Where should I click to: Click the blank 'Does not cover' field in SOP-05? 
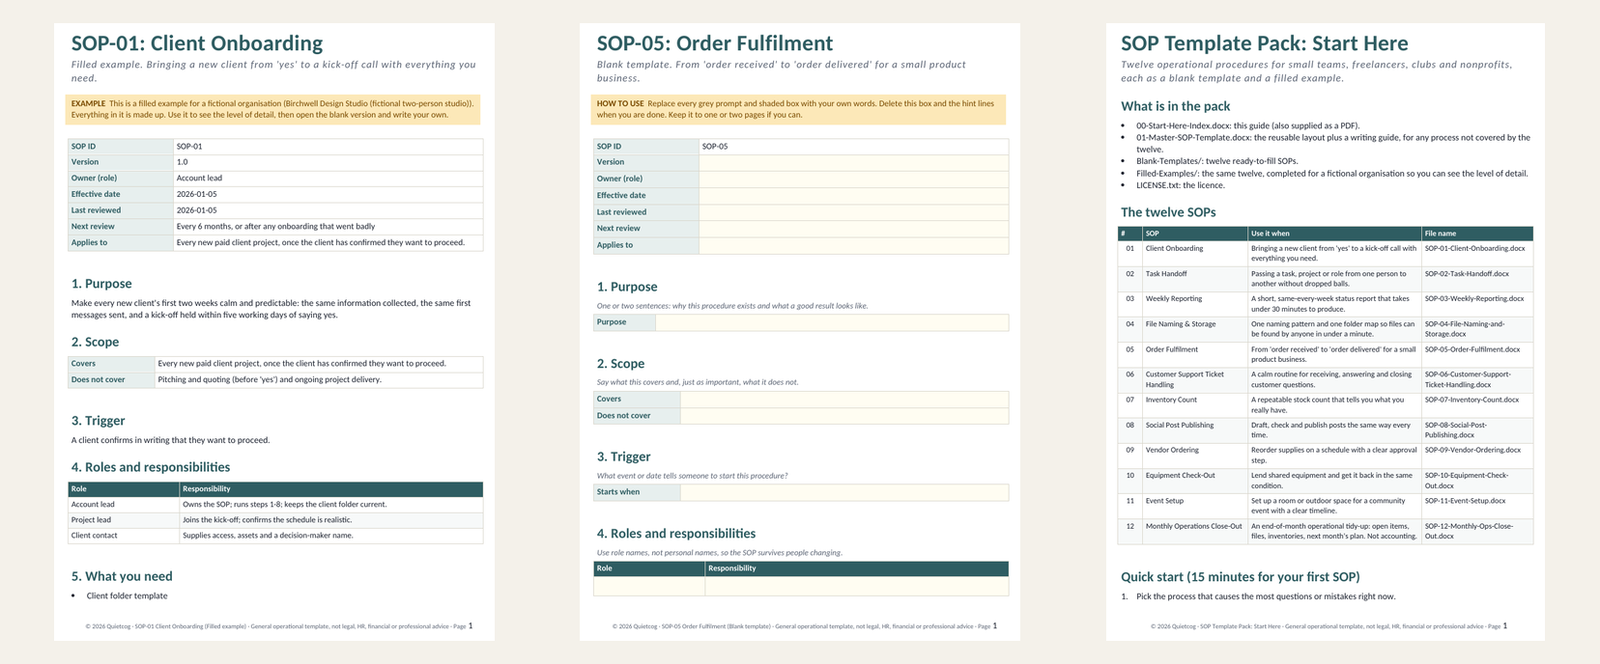(844, 416)
